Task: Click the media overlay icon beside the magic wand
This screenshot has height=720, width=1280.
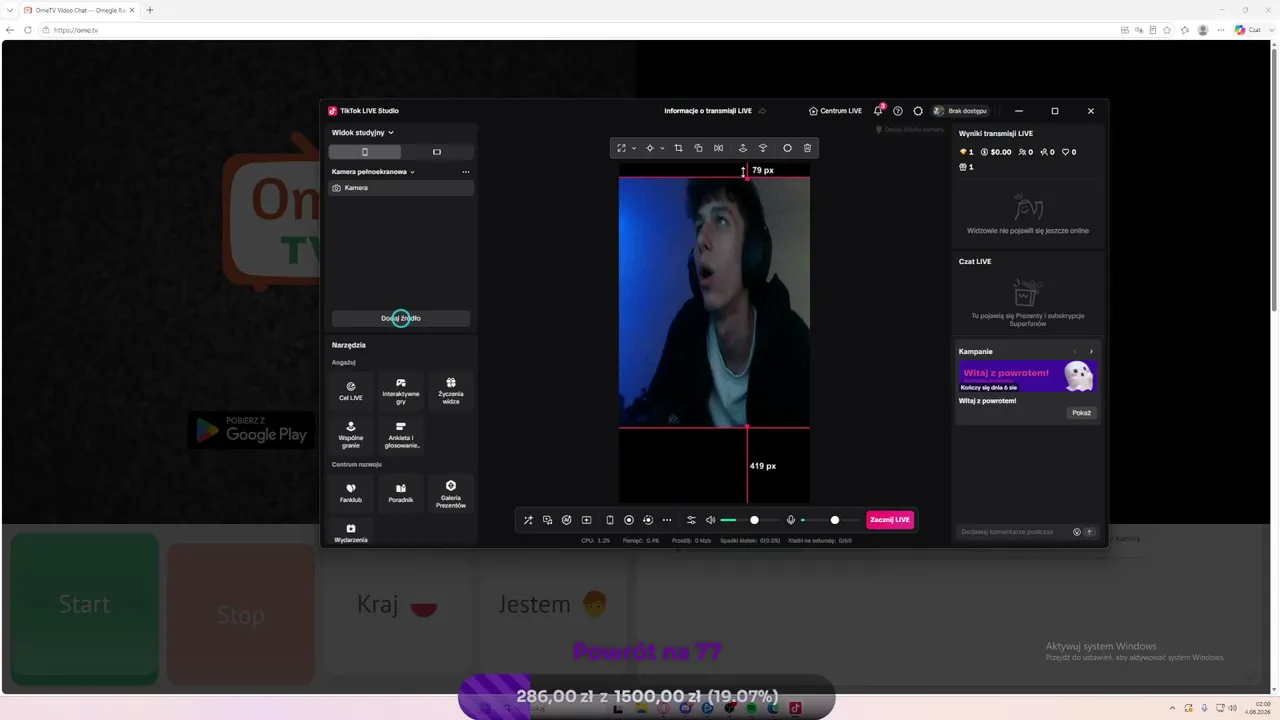Action: pyautogui.click(x=547, y=520)
